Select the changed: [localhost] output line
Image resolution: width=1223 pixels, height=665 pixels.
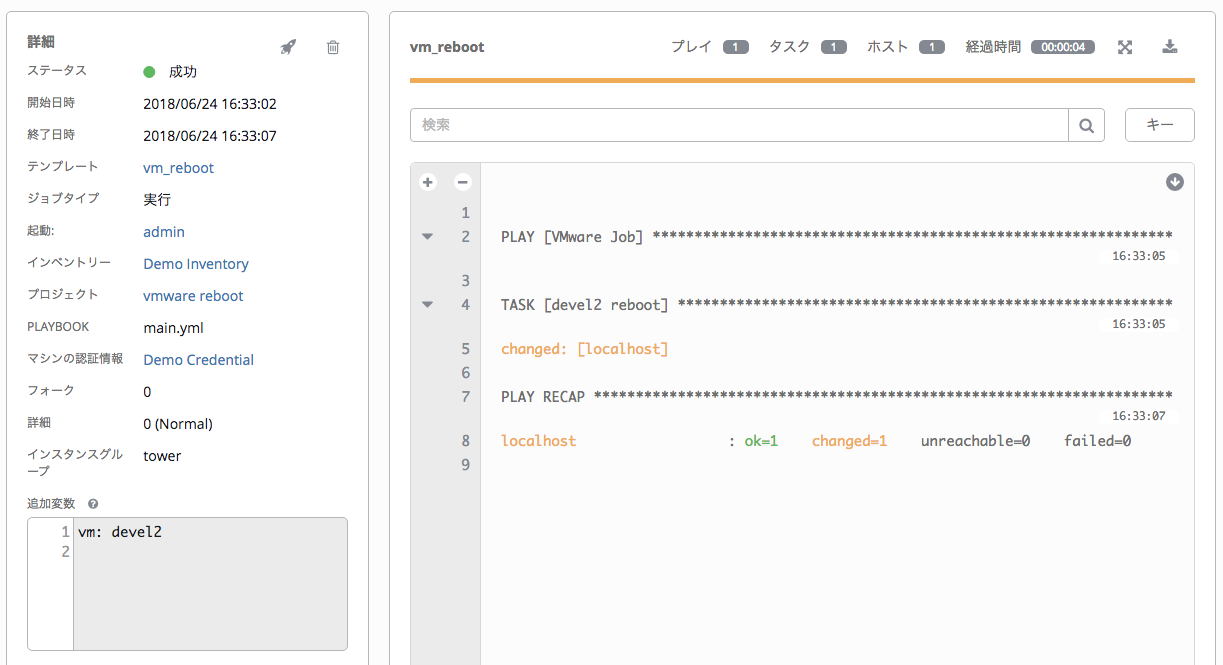coord(584,349)
